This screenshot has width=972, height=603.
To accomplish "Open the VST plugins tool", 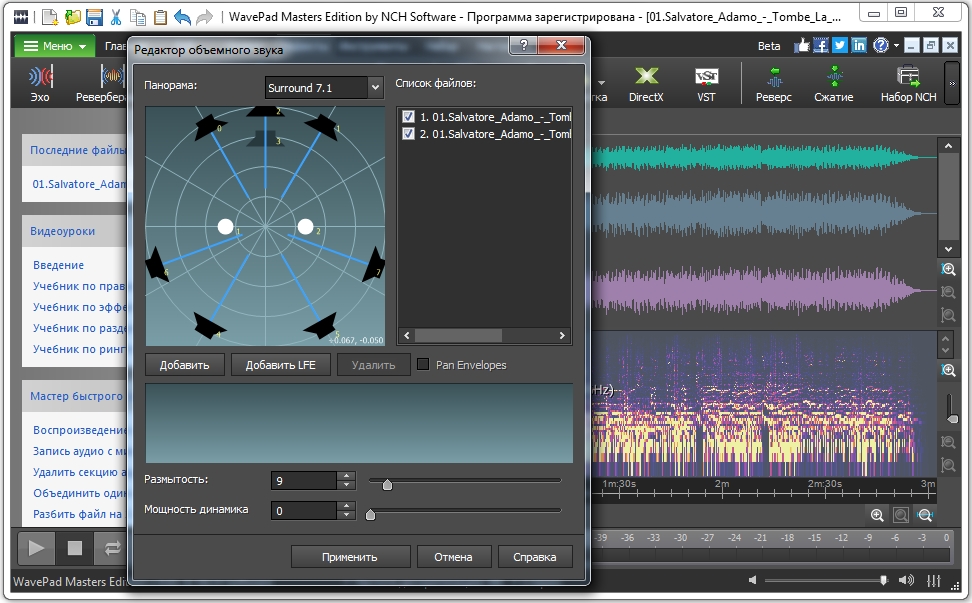I will point(706,84).
